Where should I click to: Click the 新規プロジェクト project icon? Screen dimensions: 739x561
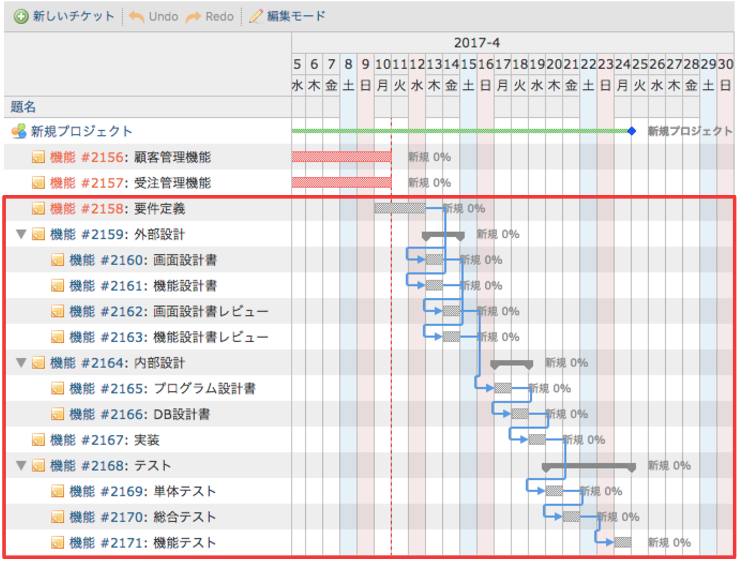[19, 131]
